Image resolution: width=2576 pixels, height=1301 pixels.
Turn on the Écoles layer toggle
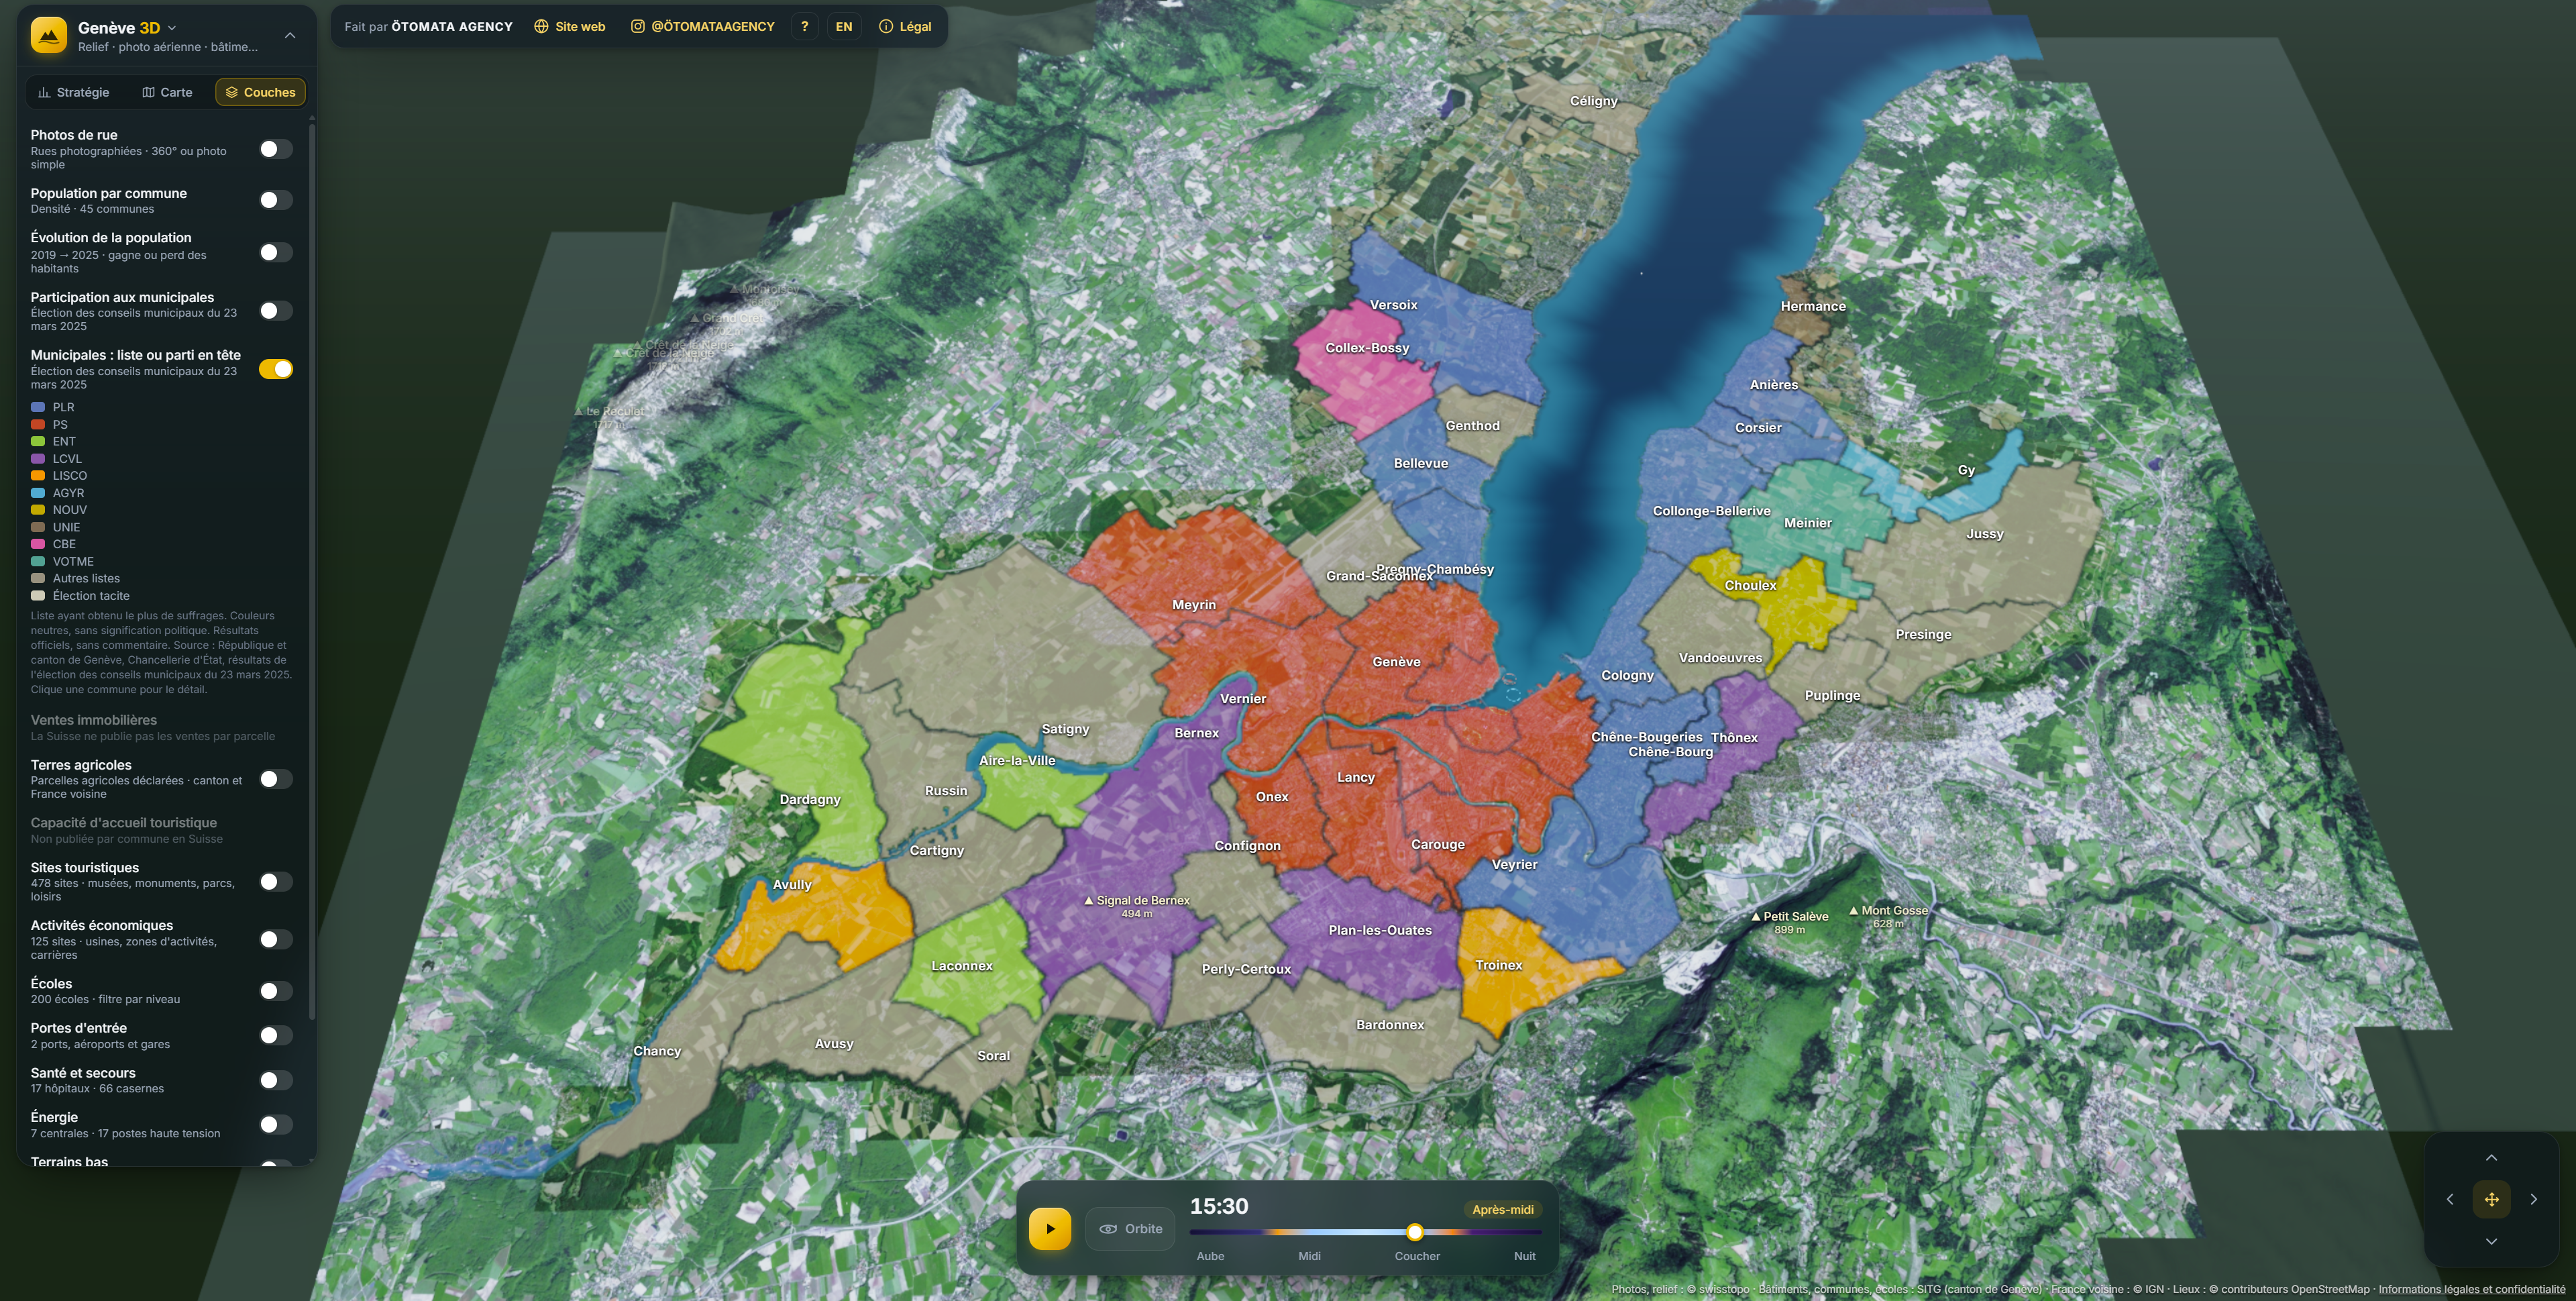(x=276, y=991)
